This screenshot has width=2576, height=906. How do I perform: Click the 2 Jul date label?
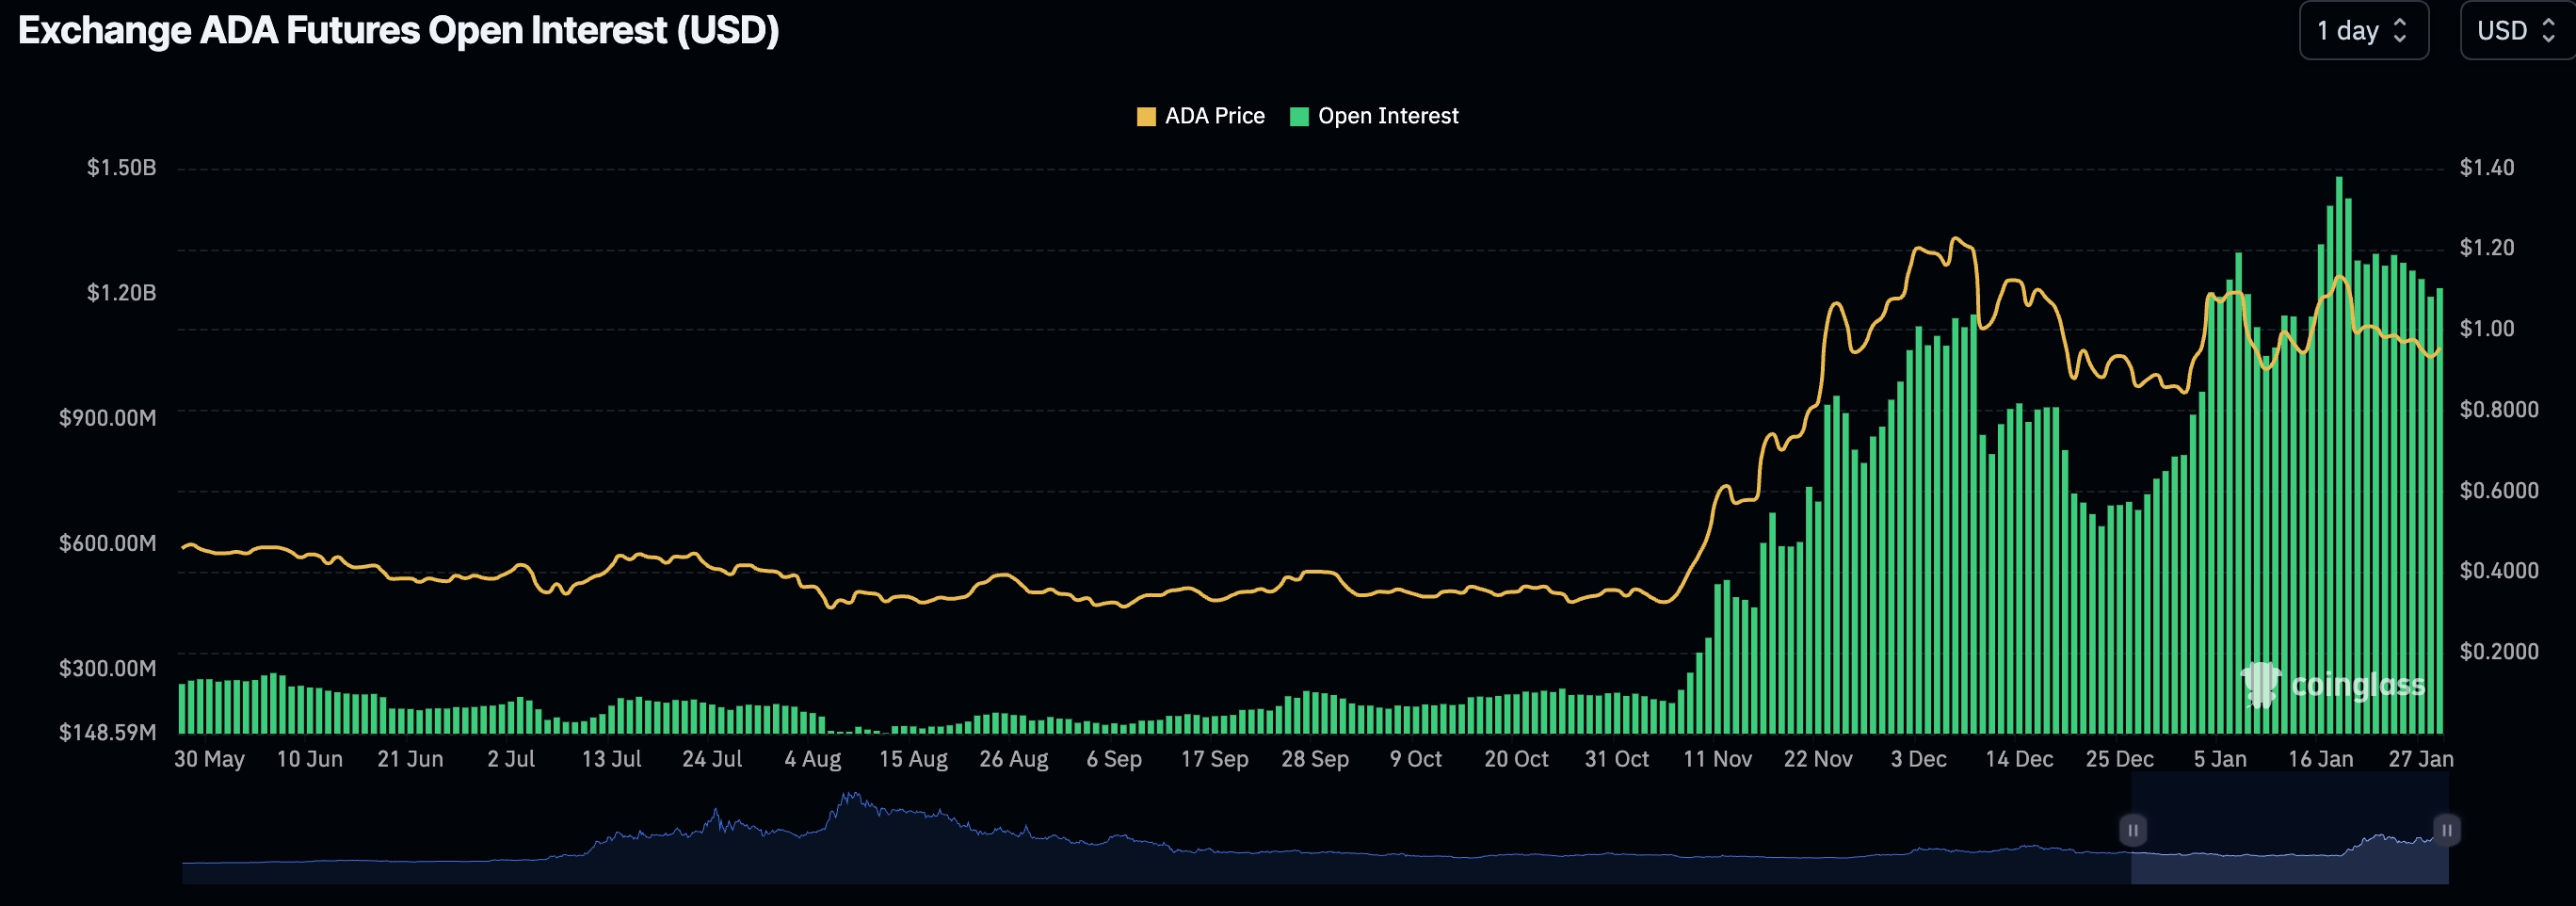coord(511,759)
